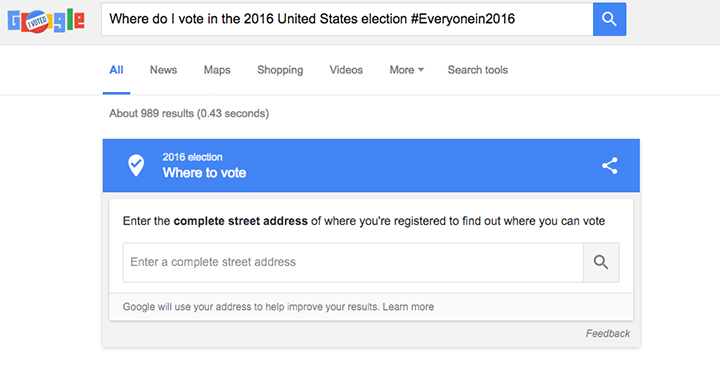Viewport: 720px width, 368px height.
Task: Click the Learn more link
Action: [x=408, y=307]
